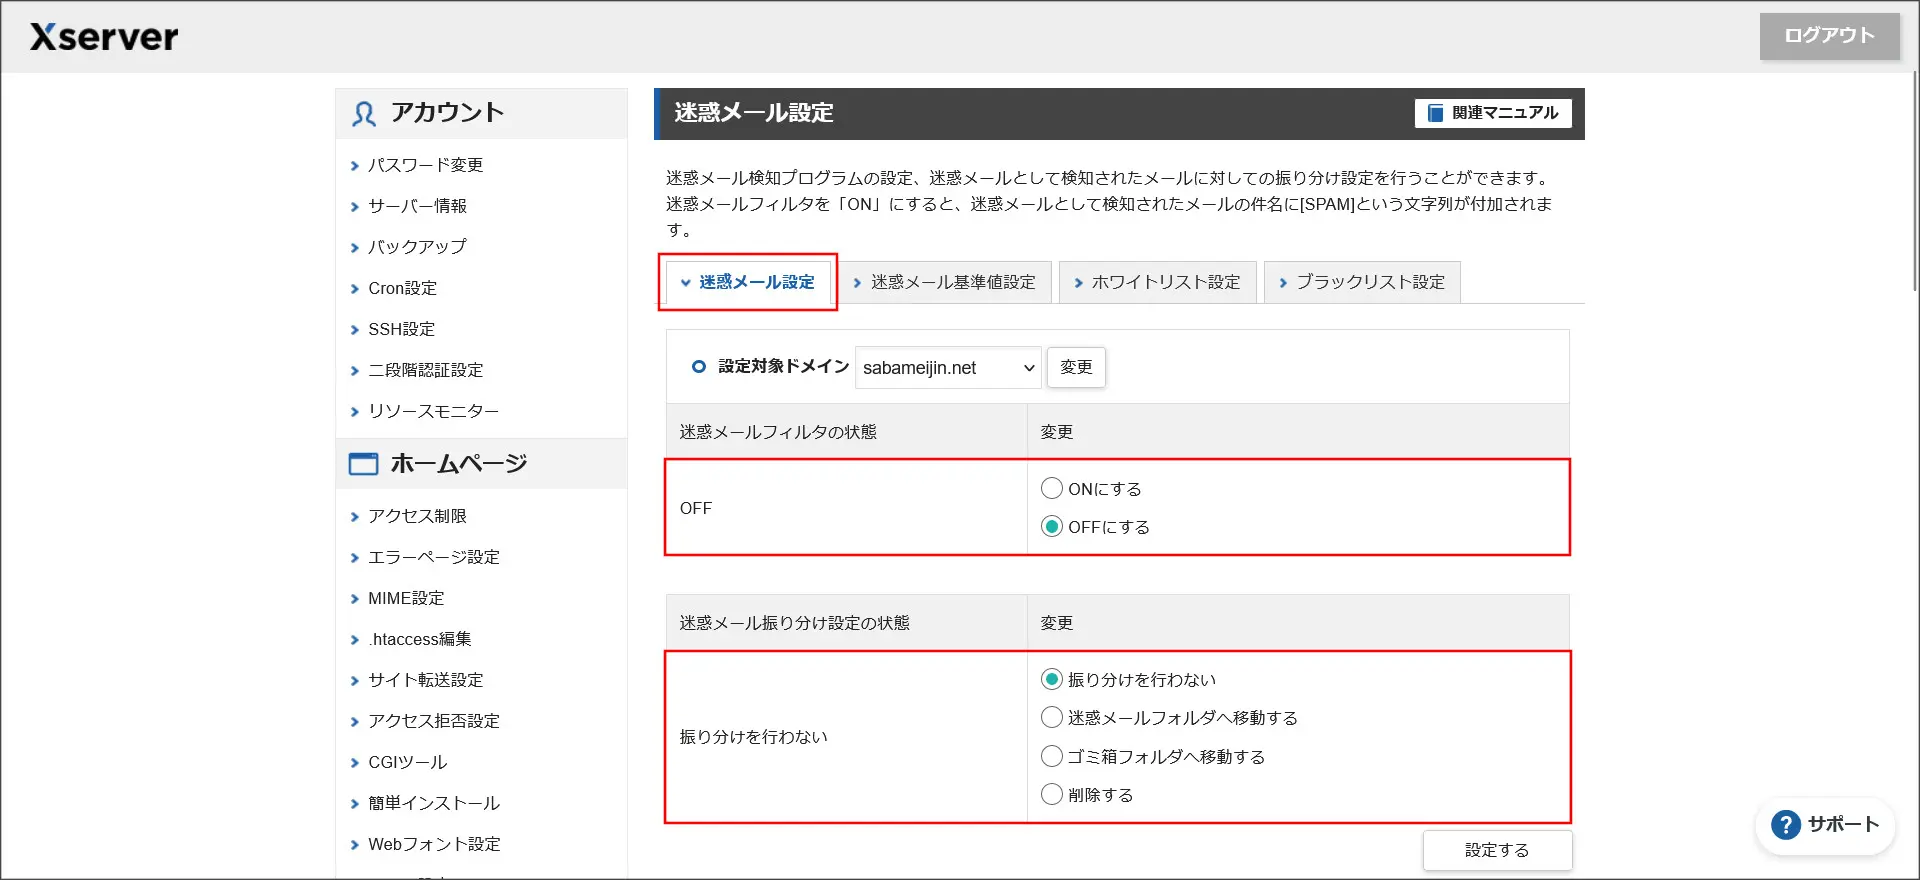Open the ブラックリスト設定 tab
The image size is (1920, 880).
point(1362,282)
